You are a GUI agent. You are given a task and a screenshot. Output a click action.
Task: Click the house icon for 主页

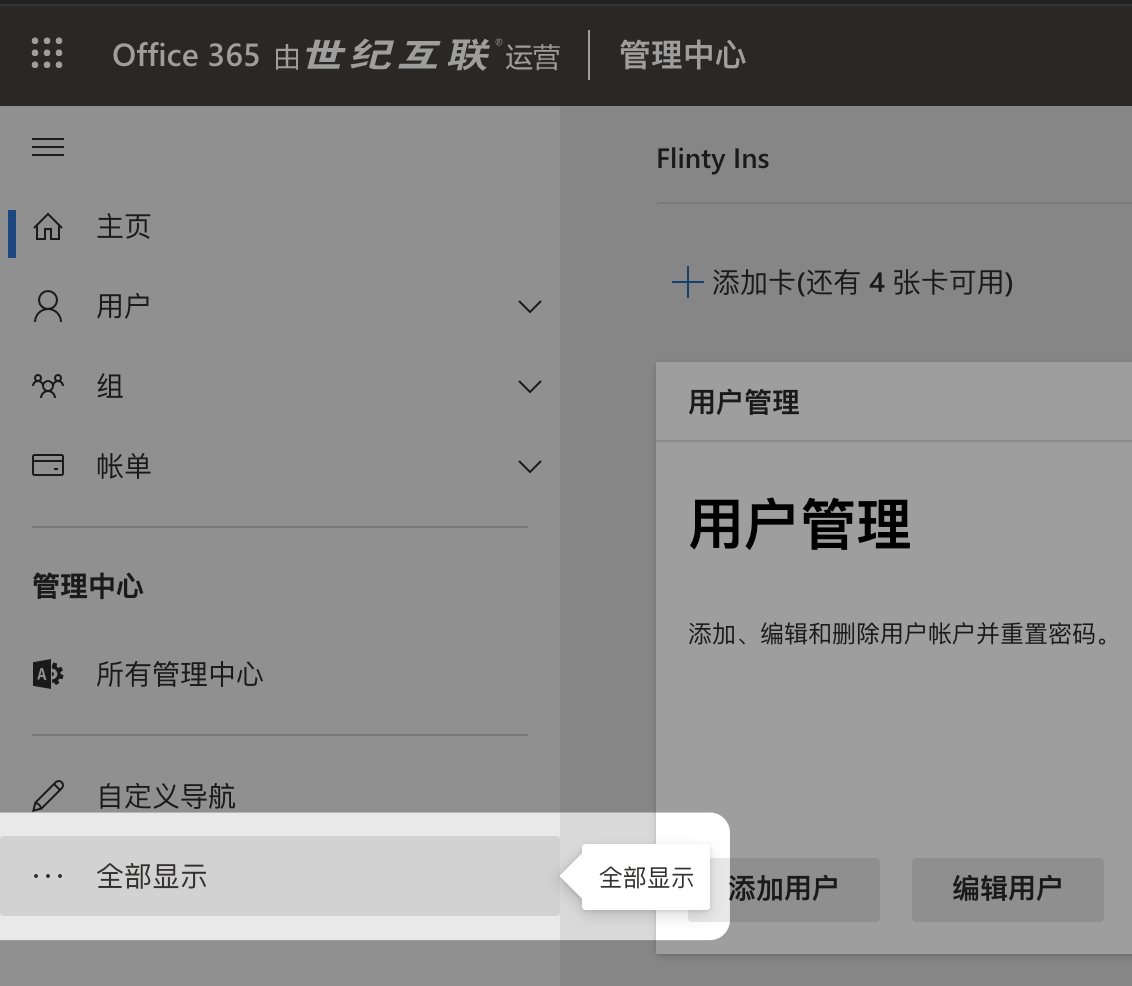[48, 227]
